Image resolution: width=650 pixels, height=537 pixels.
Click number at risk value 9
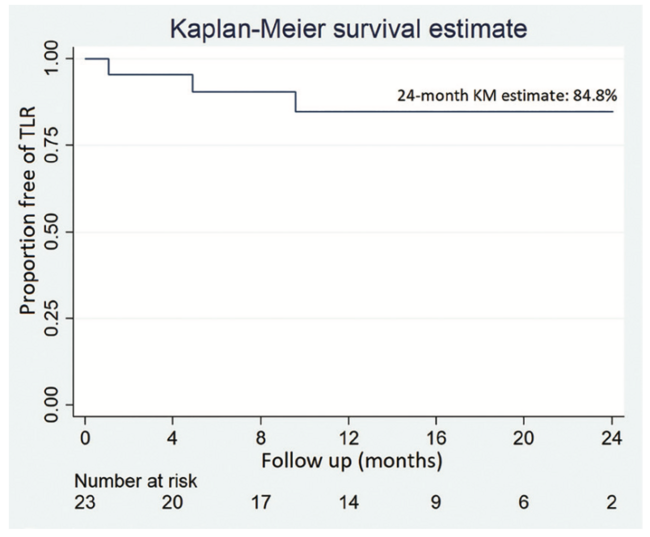click(x=436, y=503)
